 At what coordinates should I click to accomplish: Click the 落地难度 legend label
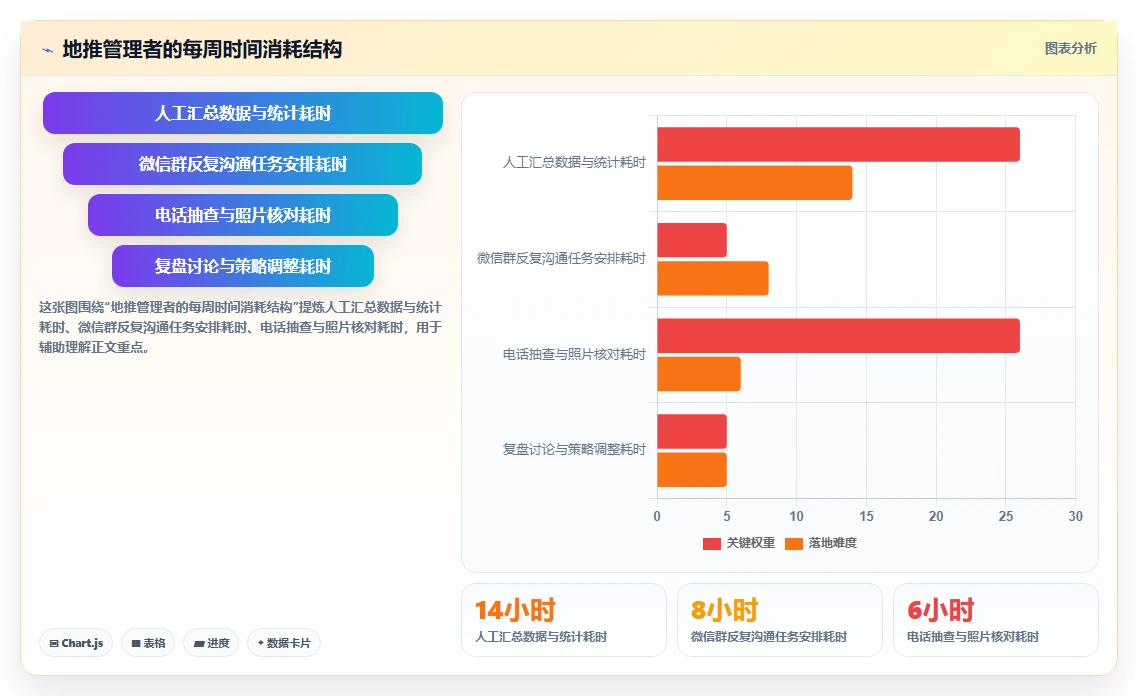(x=833, y=543)
